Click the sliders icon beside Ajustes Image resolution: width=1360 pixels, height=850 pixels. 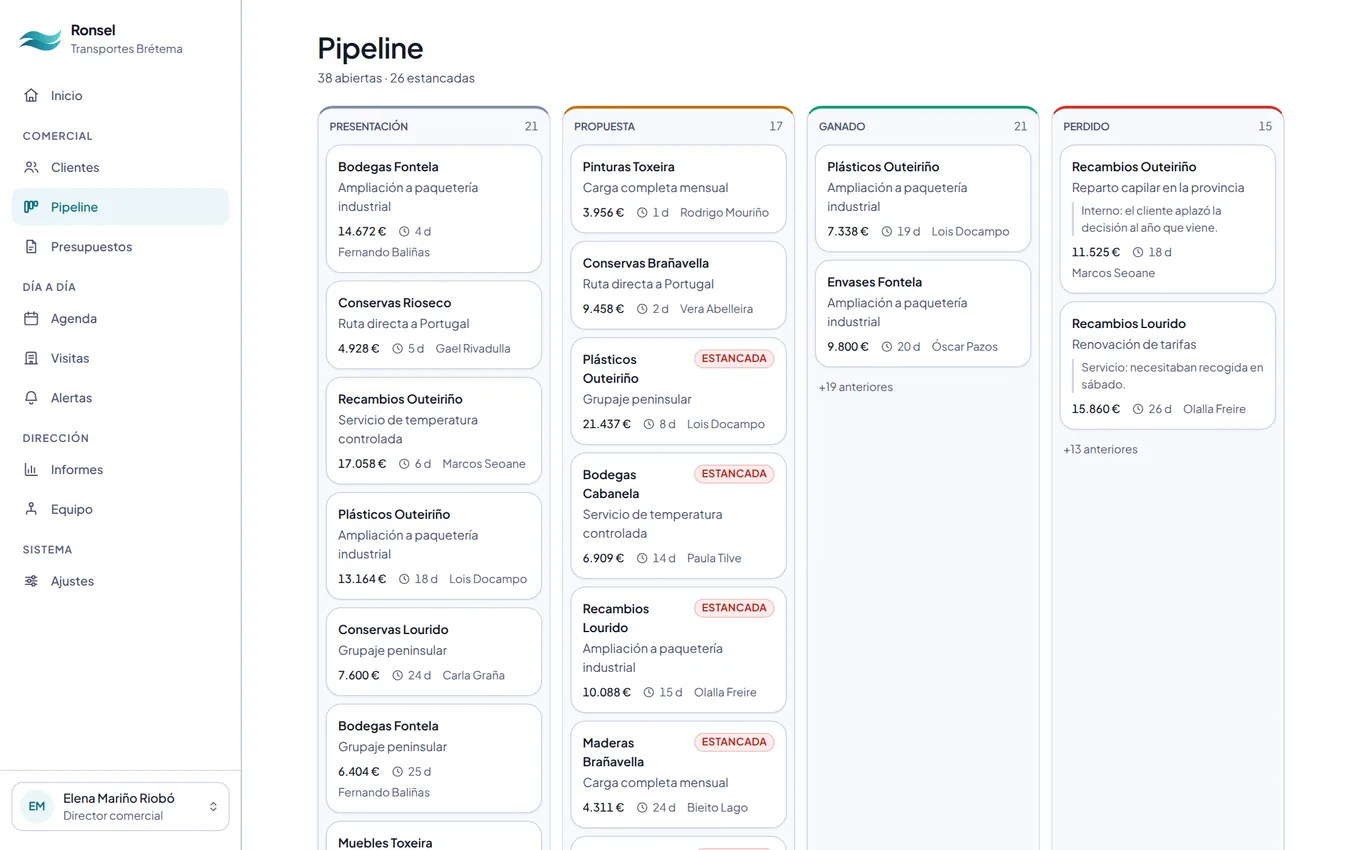tap(32, 581)
